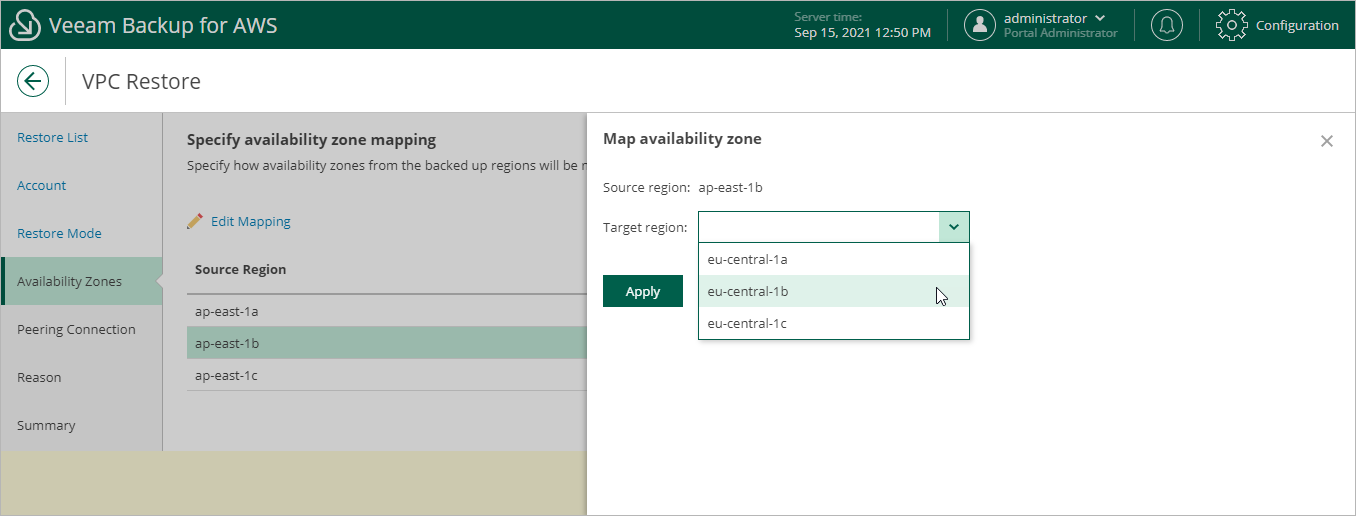The image size is (1356, 516).
Task: Select the ap-east-1a source row
Action: [227, 311]
